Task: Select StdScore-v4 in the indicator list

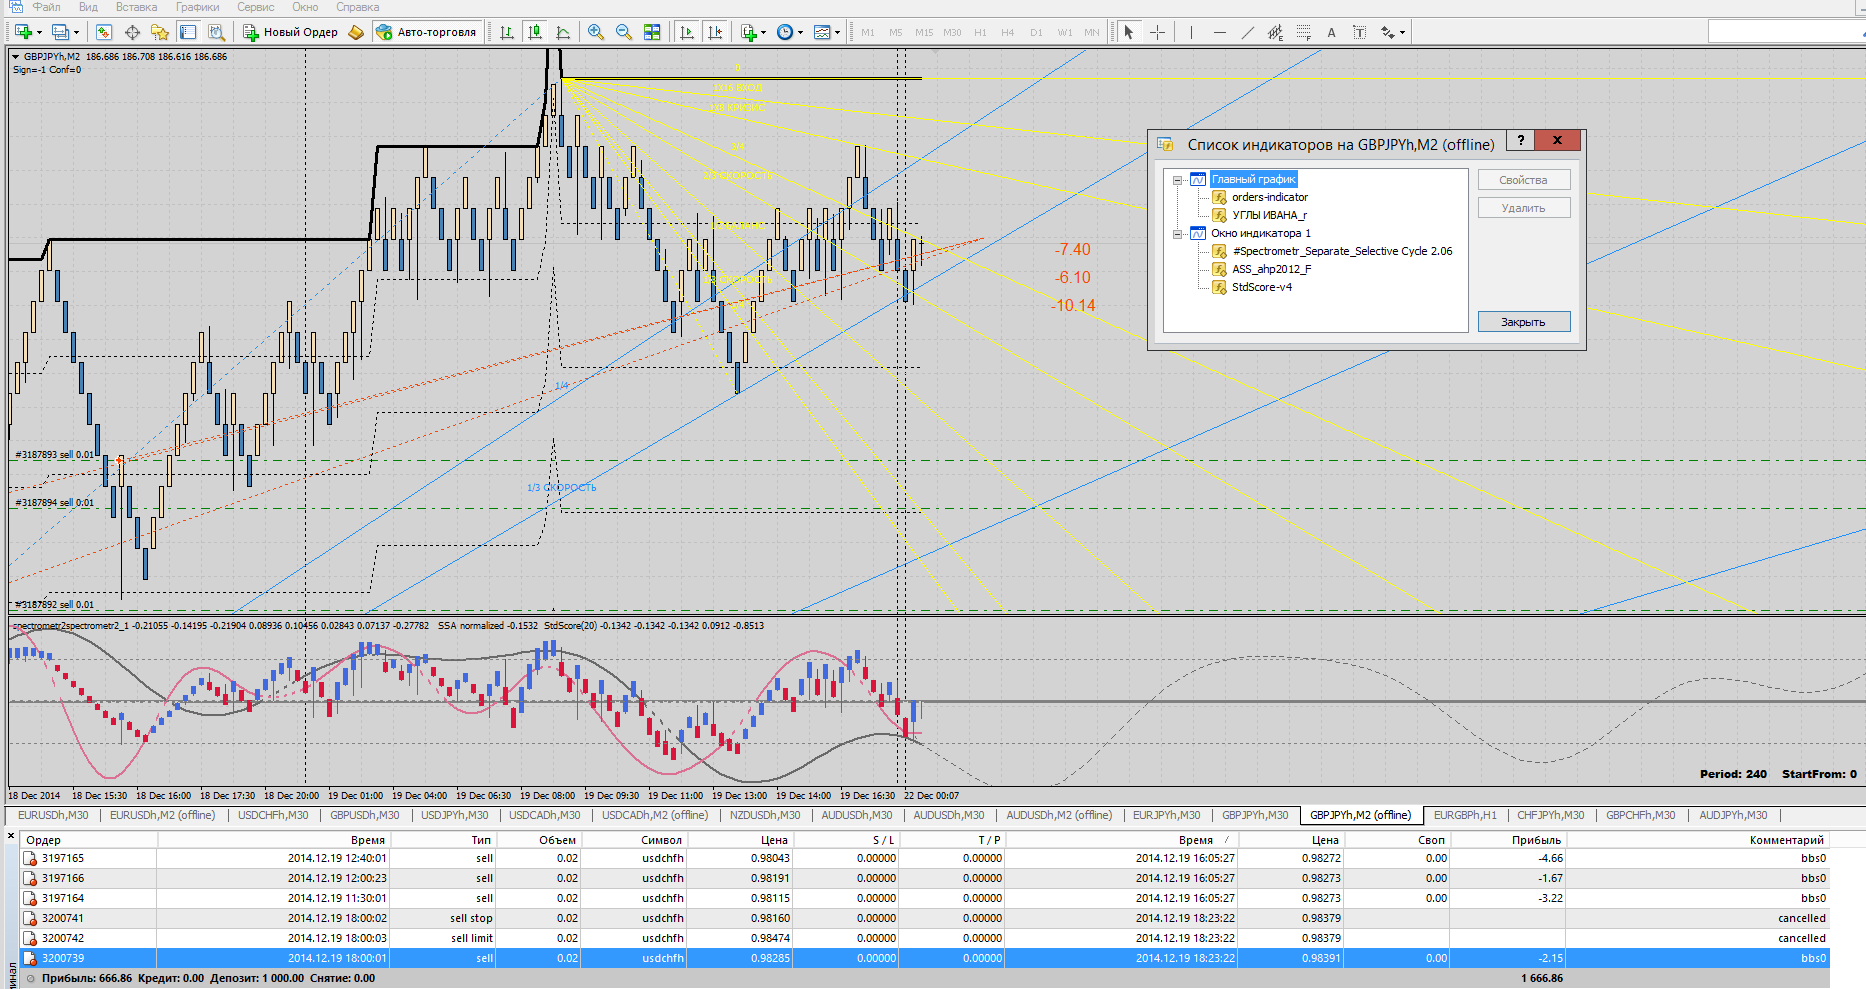Action: (1261, 287)
